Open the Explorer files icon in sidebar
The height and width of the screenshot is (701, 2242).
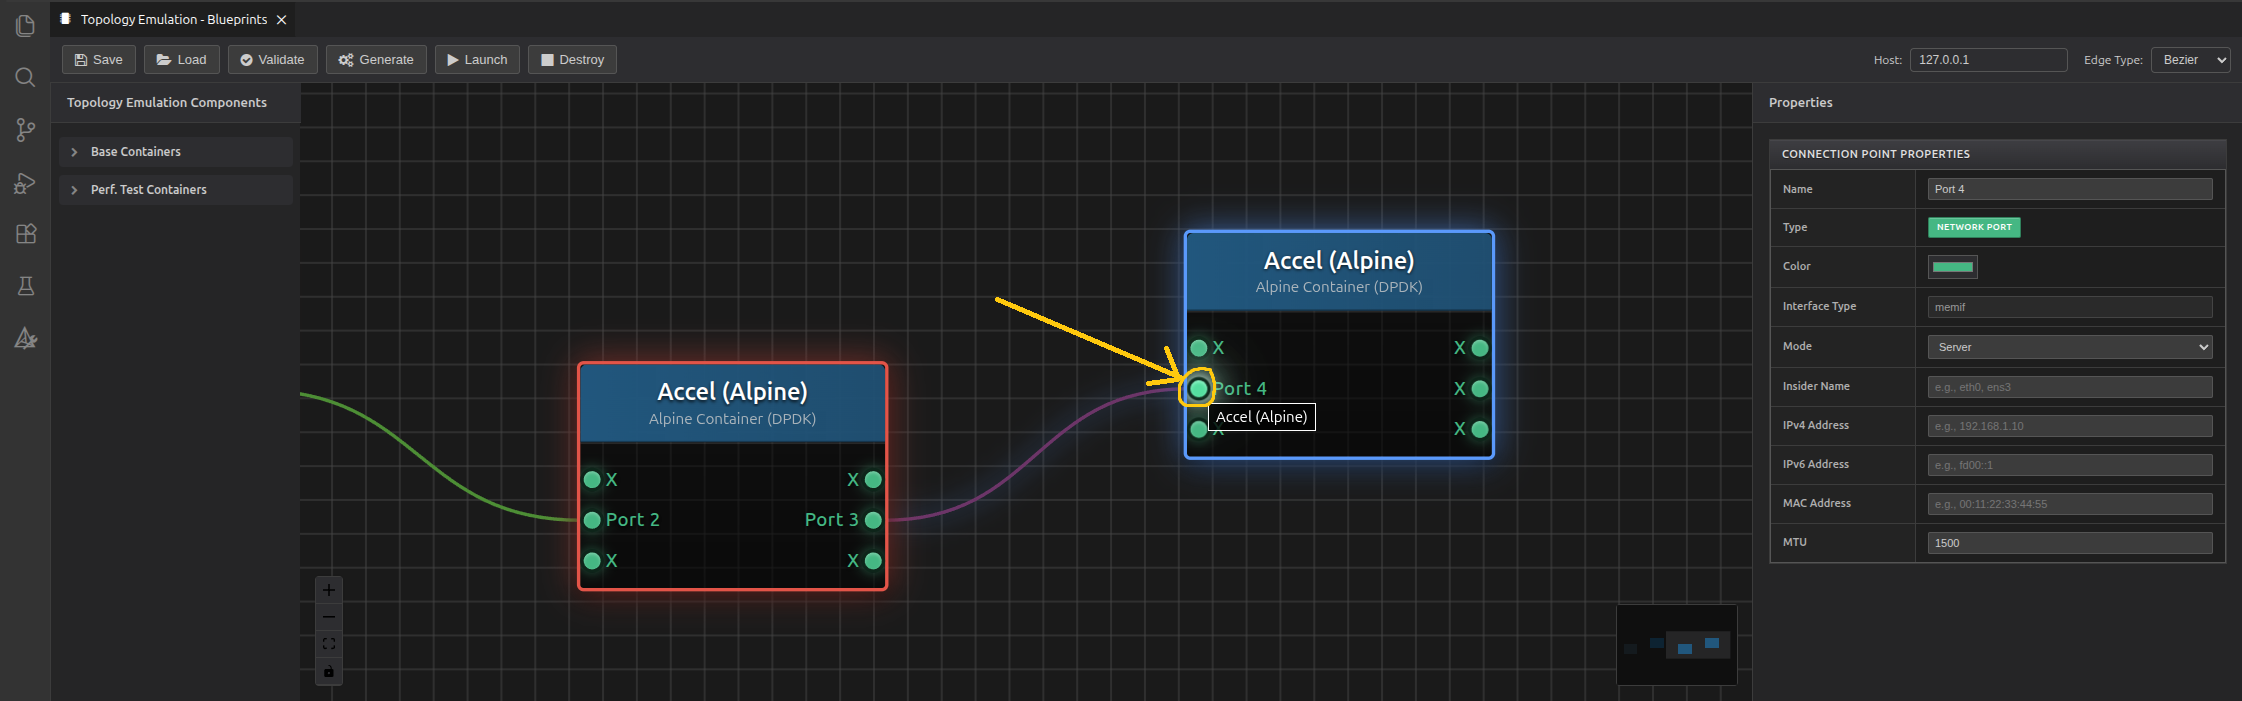[x=25, y=25]
